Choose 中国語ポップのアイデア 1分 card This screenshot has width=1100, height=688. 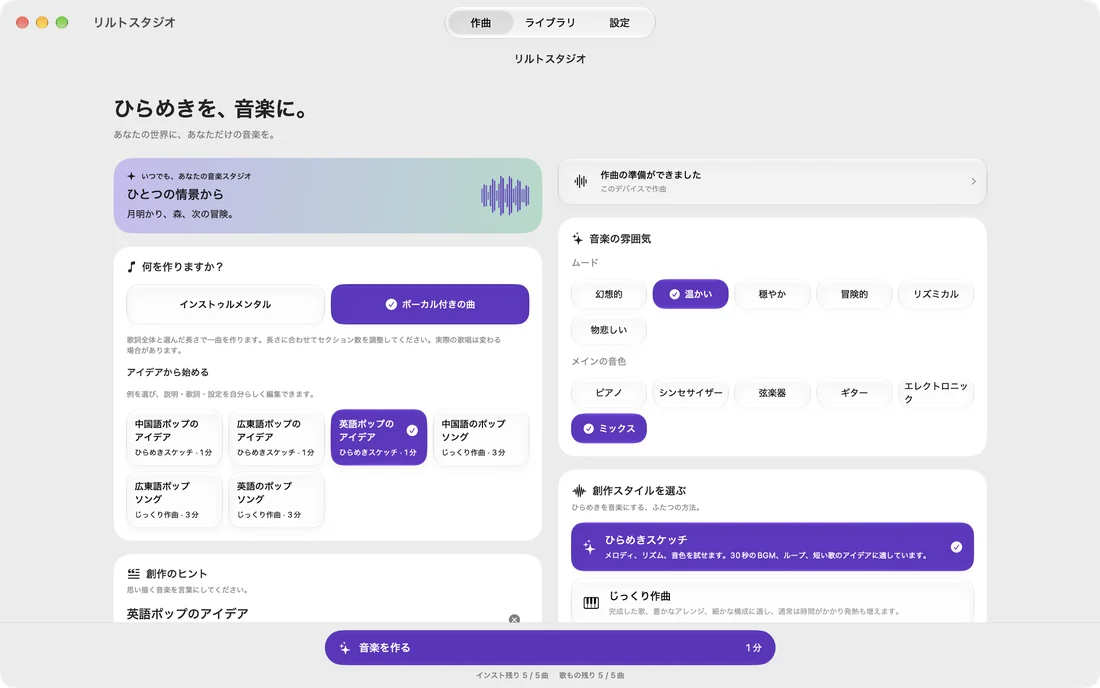click(174, 438)
